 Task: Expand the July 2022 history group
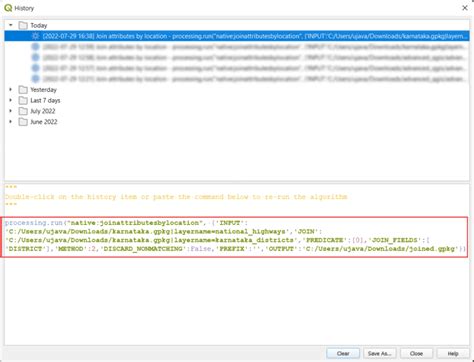pyautogui.click(x=11, y=111)
